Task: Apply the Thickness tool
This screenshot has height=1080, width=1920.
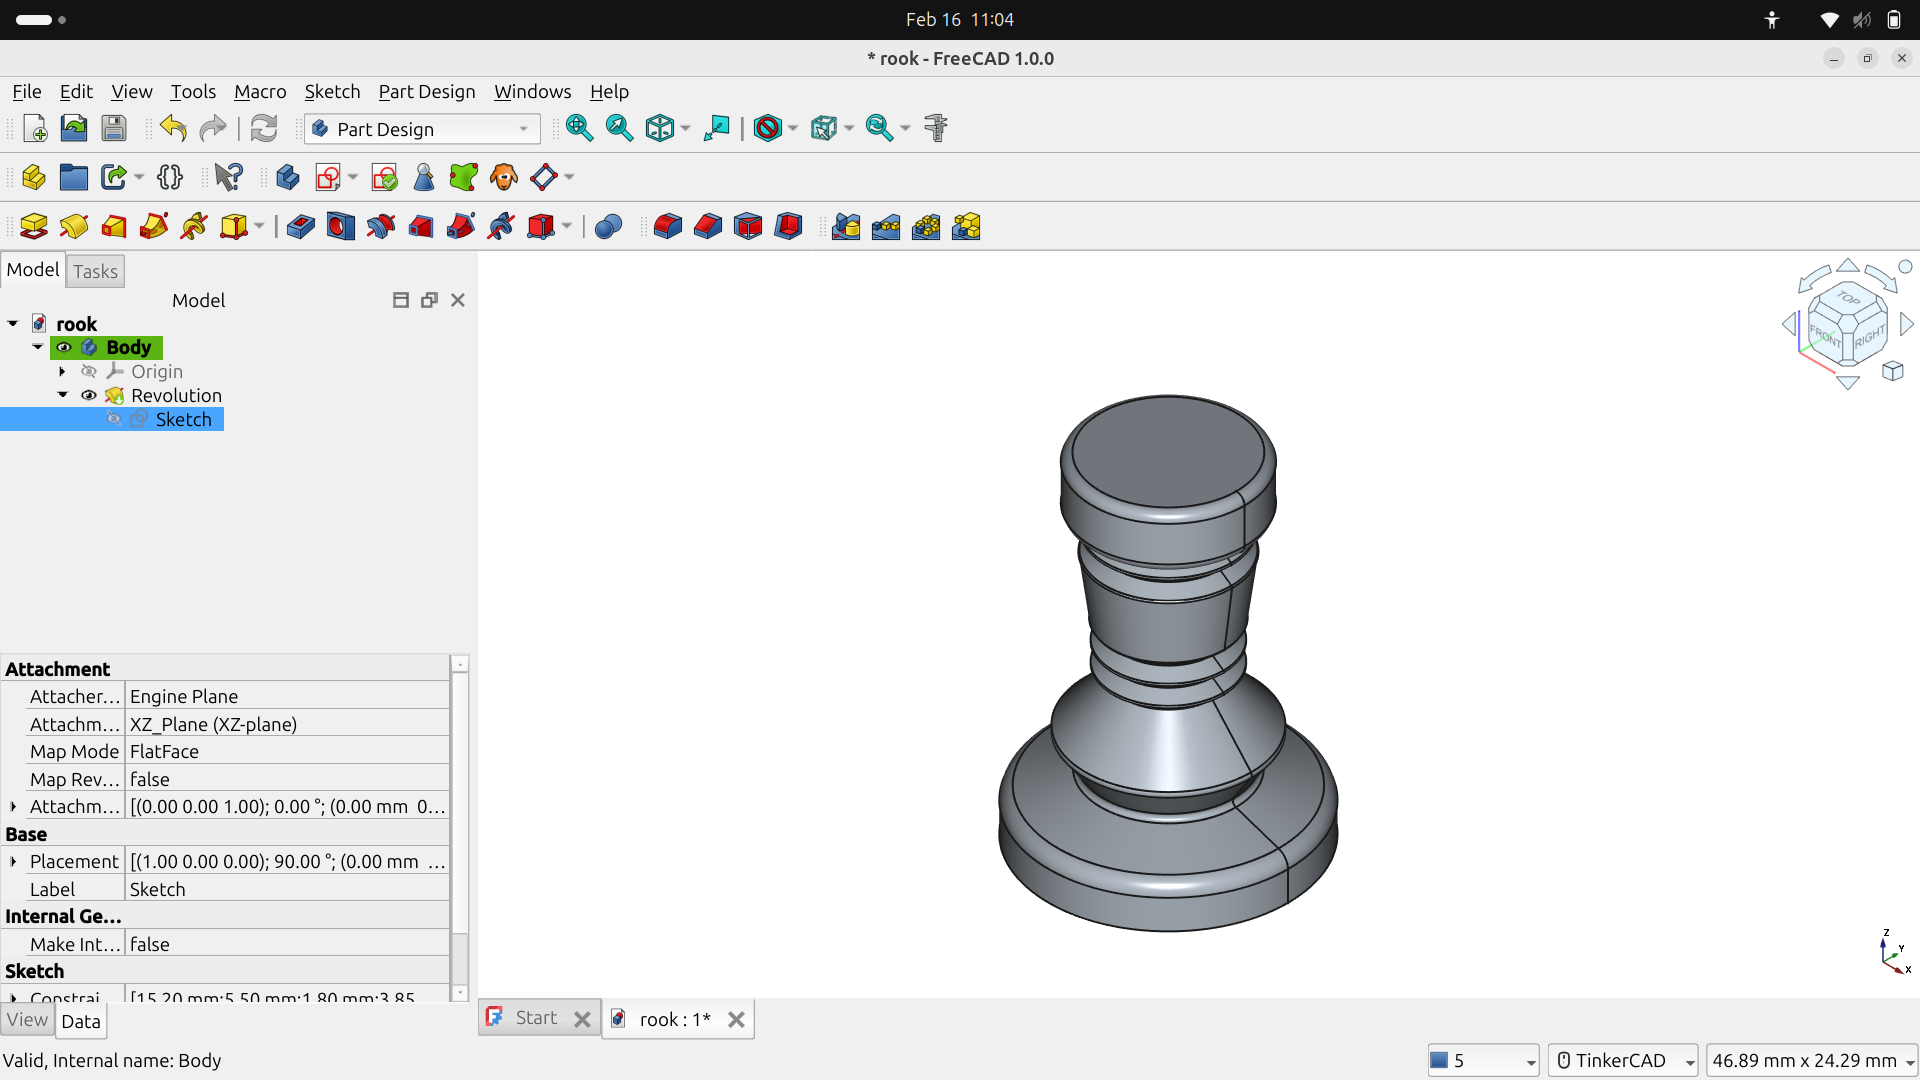Action: [788, 226]
